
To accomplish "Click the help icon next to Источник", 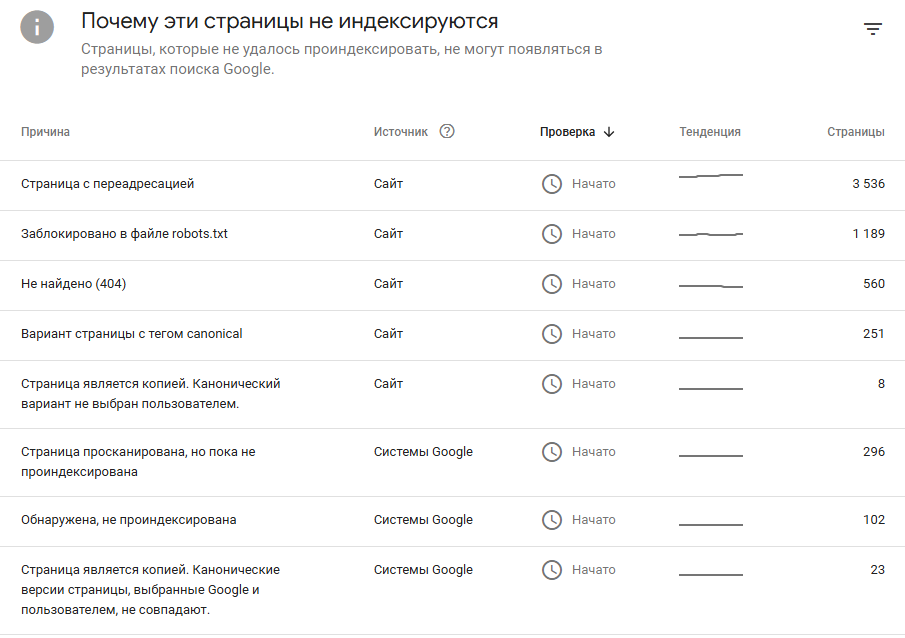I will 447,131.
